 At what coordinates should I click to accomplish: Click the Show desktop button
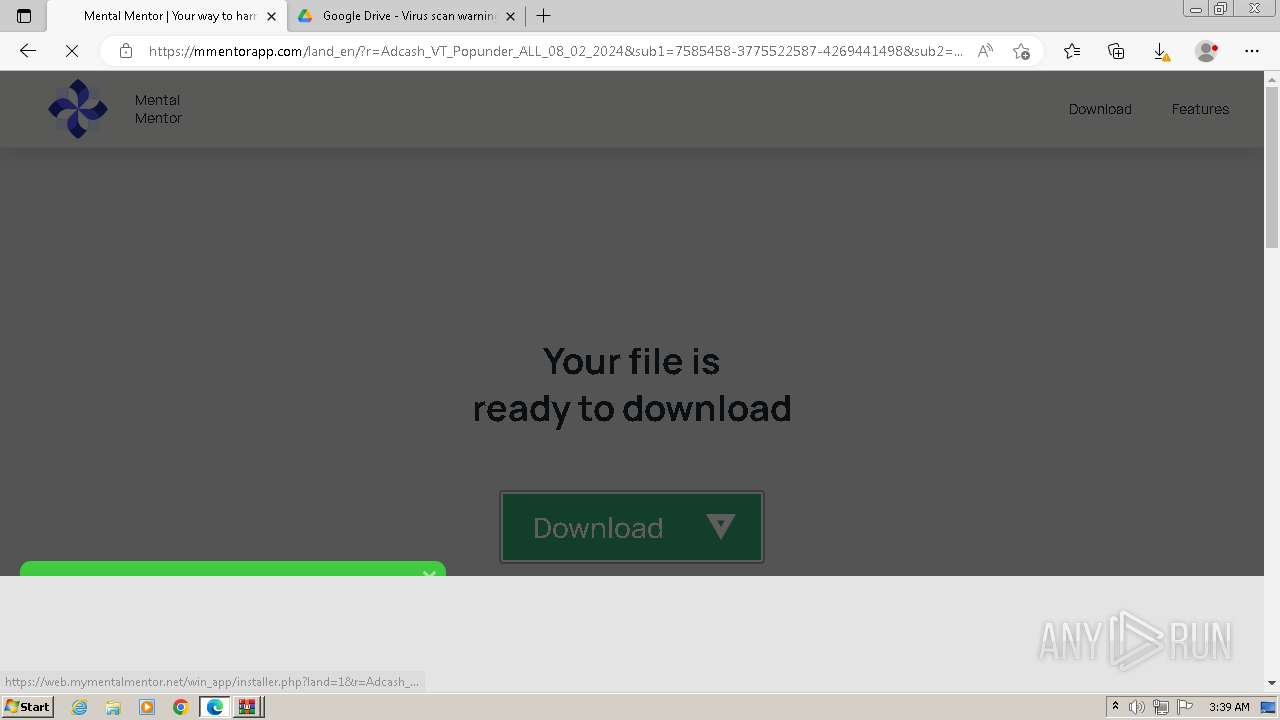[1269, 707]
